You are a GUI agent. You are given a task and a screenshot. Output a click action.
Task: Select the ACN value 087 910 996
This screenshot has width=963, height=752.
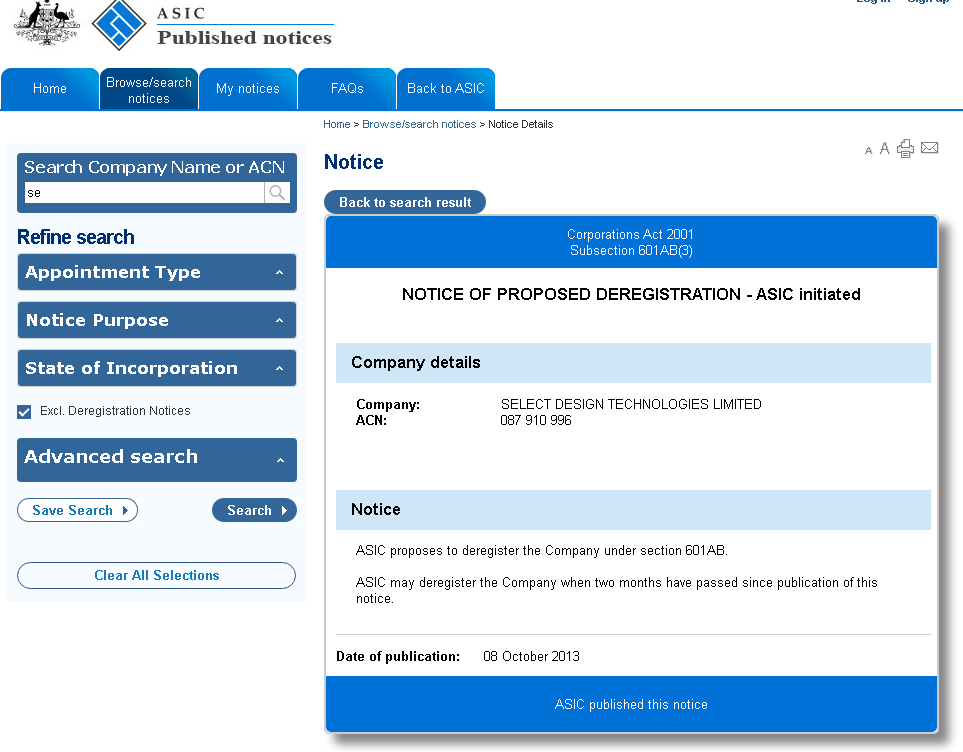click(536, 420)
